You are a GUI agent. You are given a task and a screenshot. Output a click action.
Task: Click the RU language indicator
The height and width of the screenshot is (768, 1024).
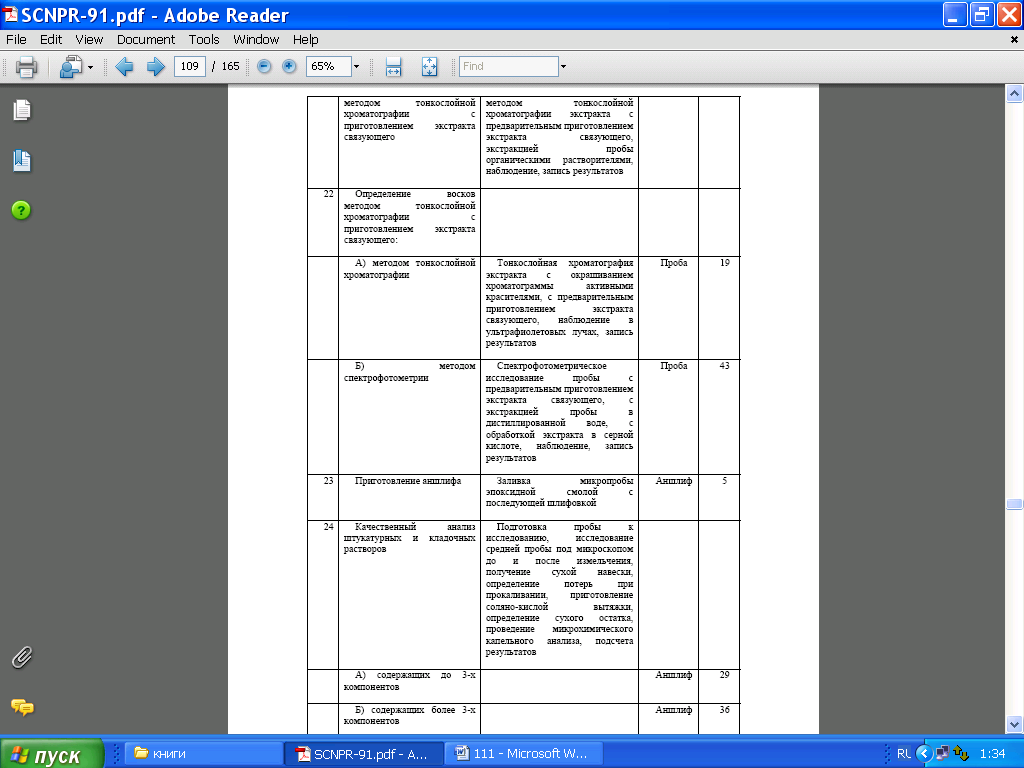click(904, 754)
